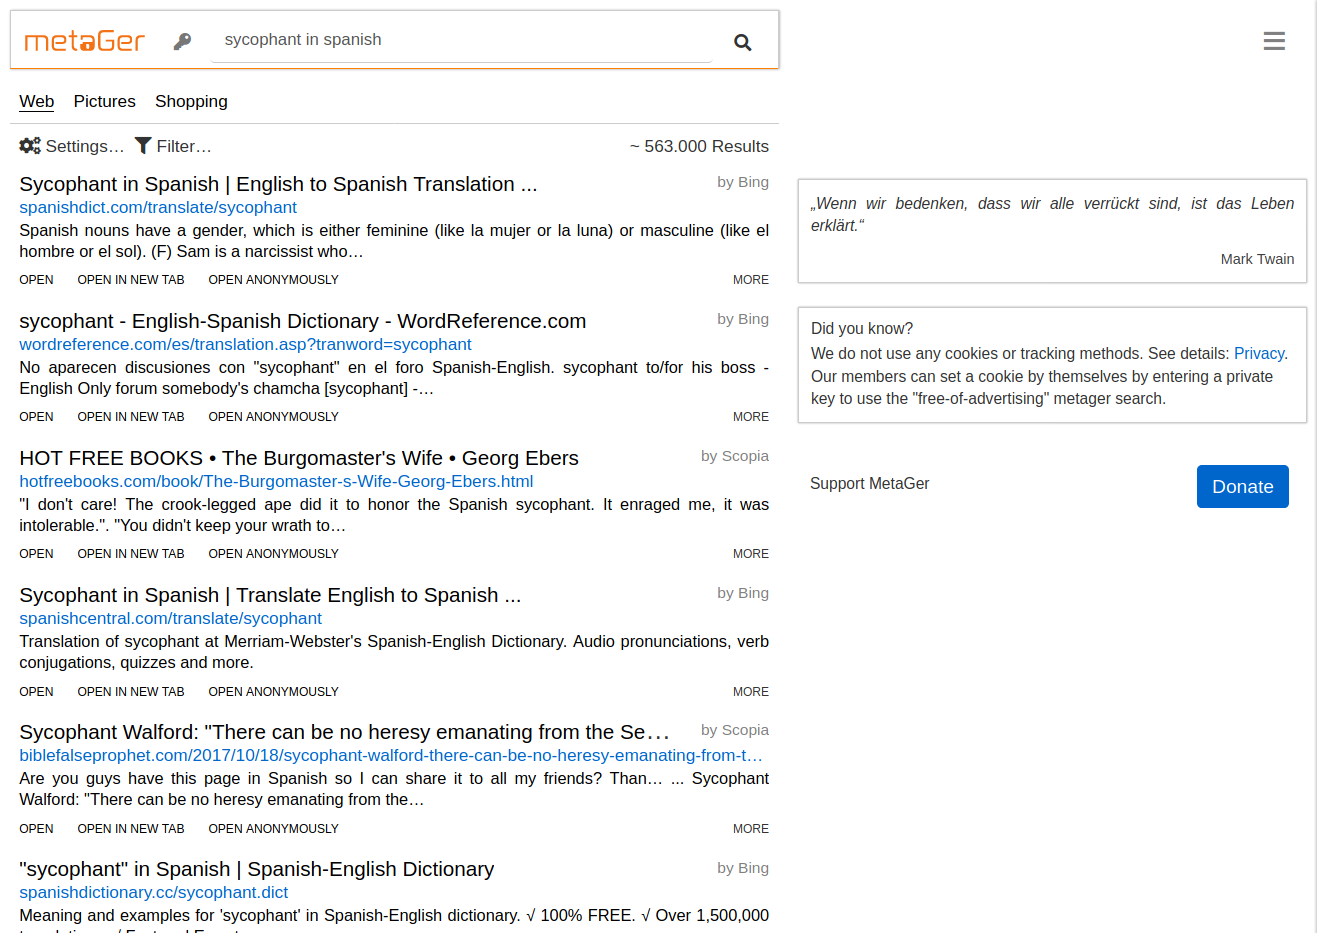Click OPEN ANONYMOUSLY under HOT FREE BOOKS result

coord(273,554)
